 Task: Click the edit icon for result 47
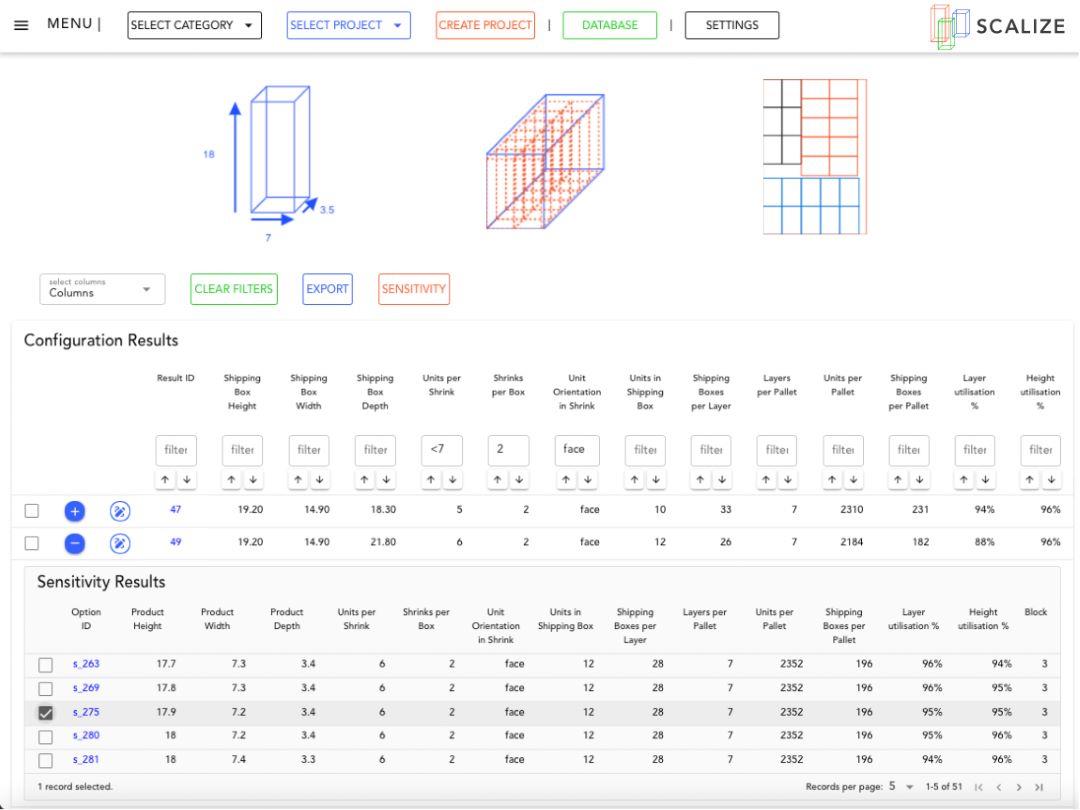[120, 511]
